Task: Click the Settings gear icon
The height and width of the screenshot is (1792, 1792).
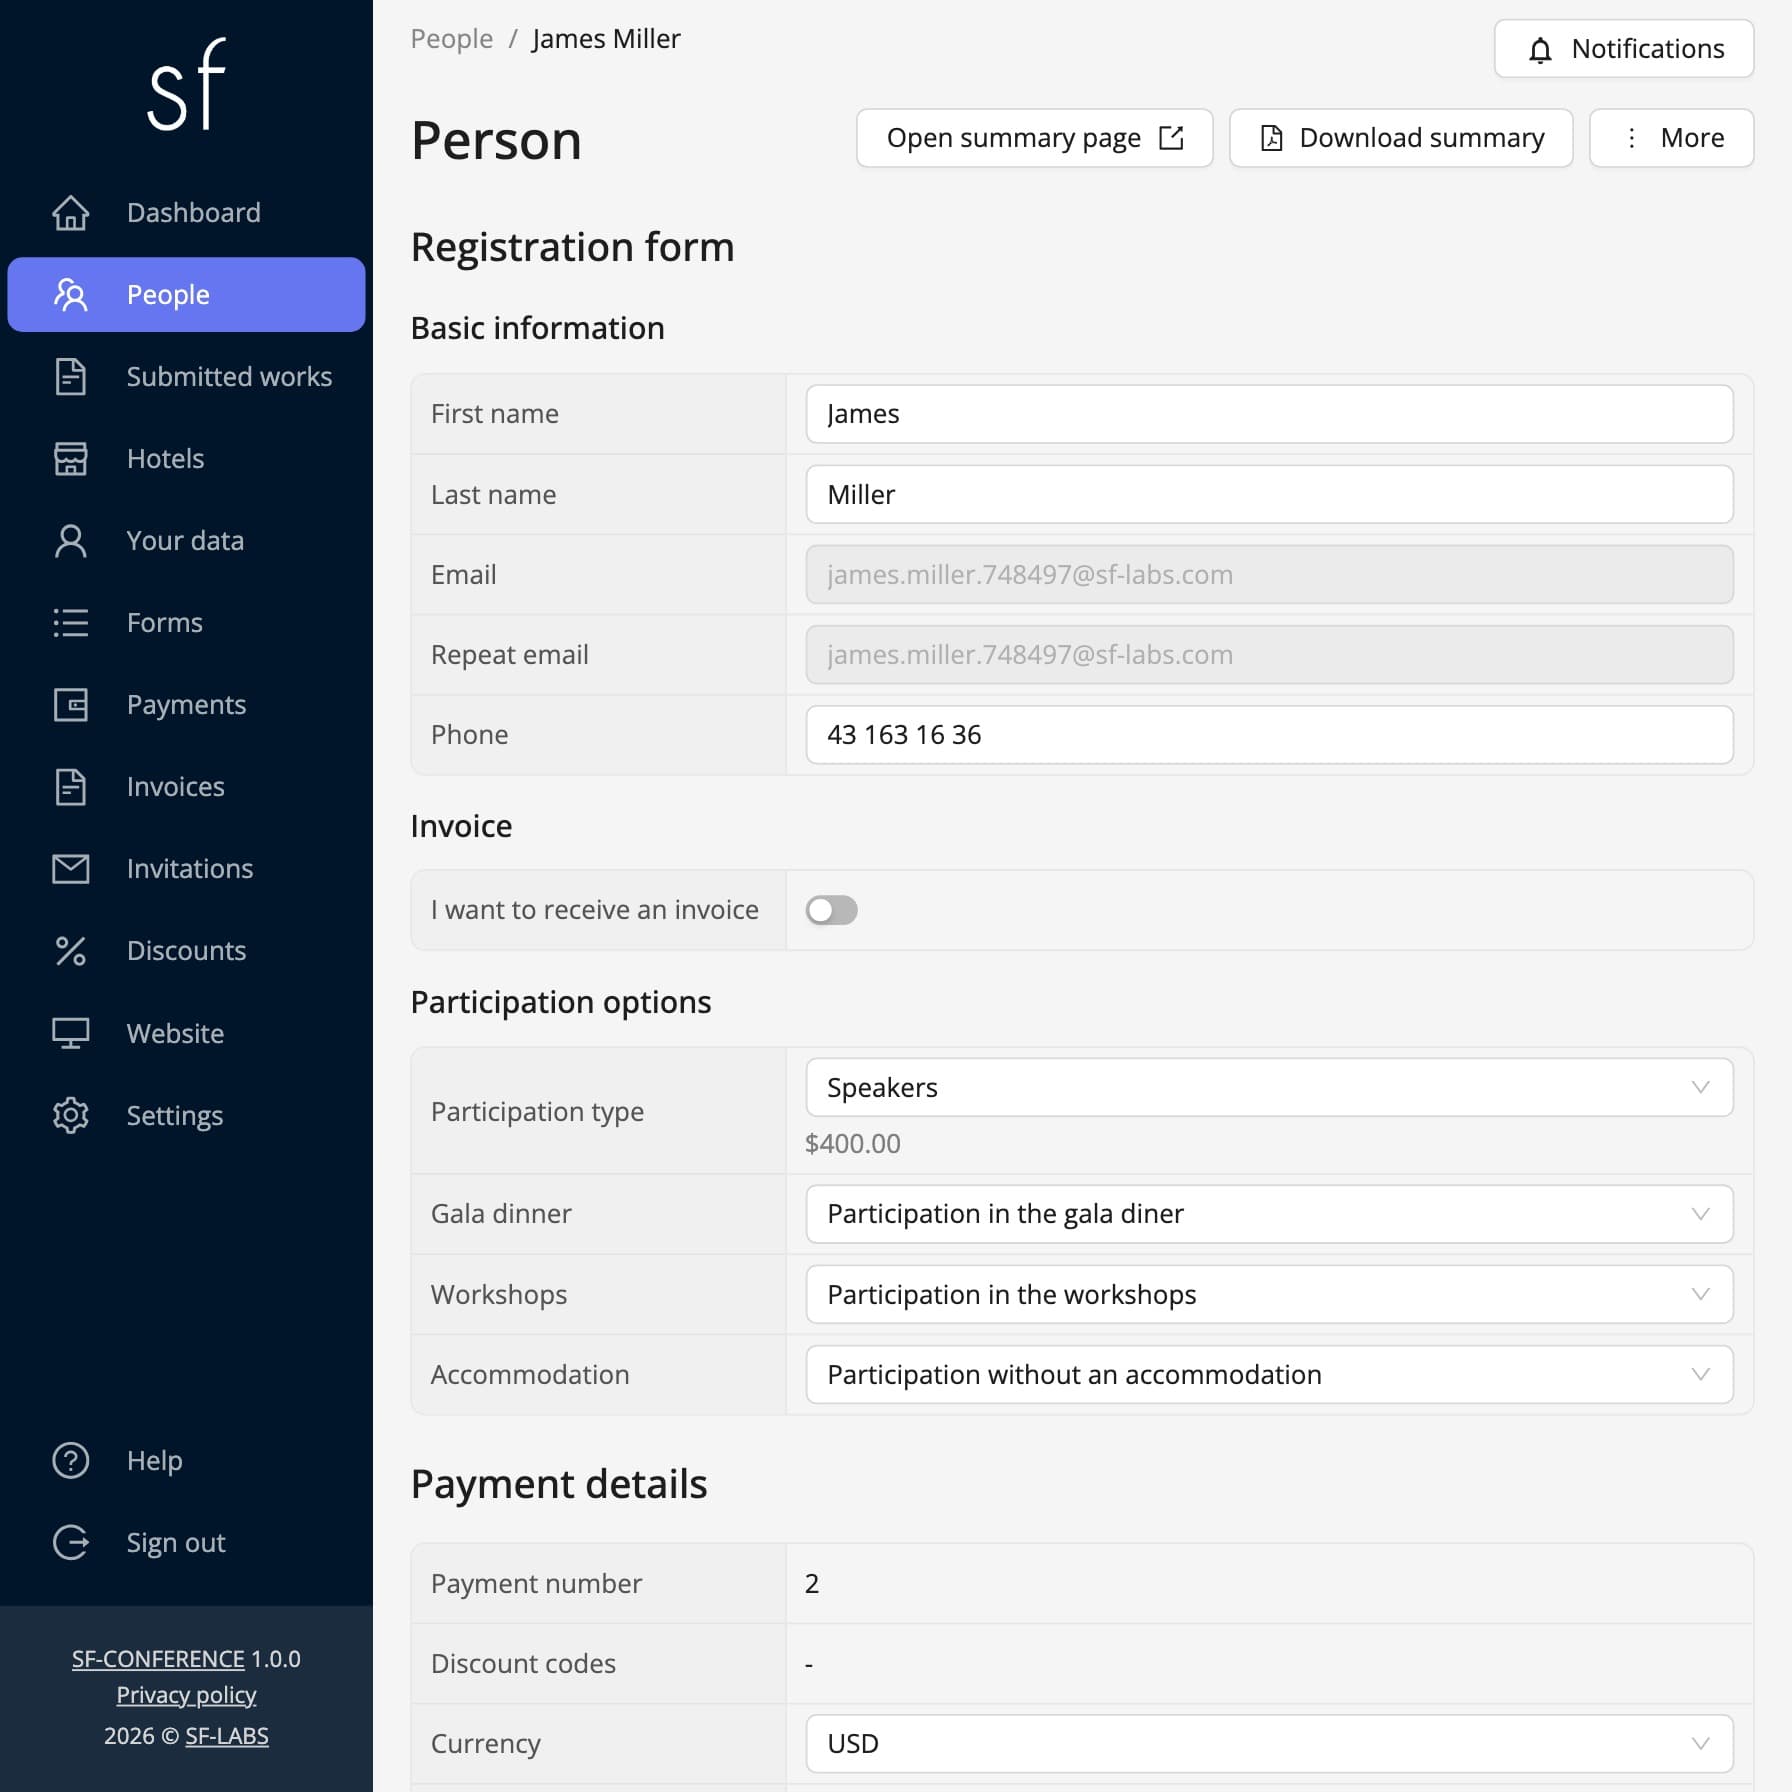Action: point(70,1115)
